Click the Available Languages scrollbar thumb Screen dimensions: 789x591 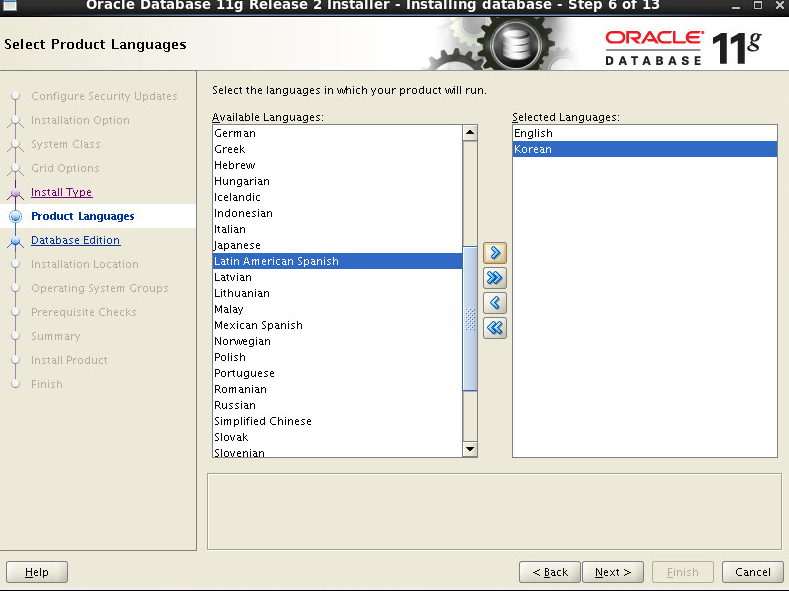470,318
